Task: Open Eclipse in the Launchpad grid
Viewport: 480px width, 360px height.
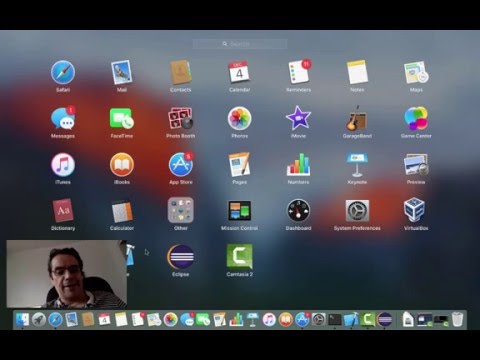Action: tap(180, 257)
